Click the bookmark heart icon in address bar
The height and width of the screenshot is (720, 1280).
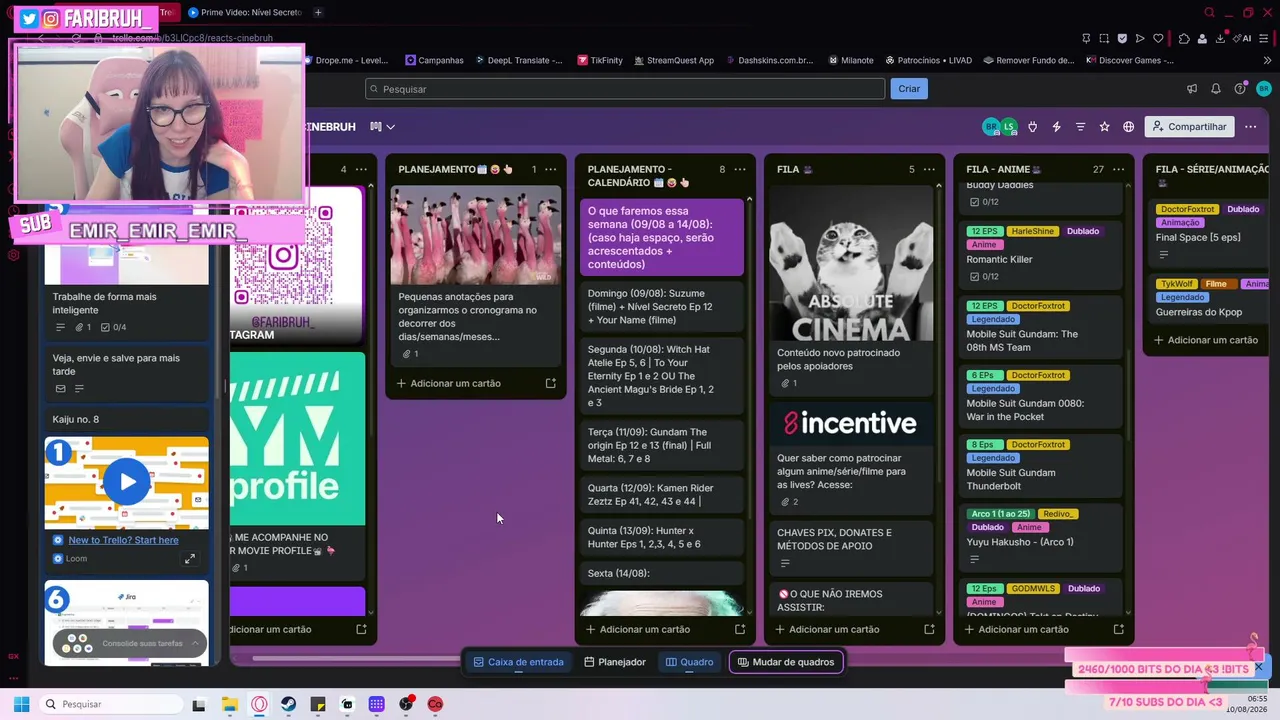[1158, 38]
